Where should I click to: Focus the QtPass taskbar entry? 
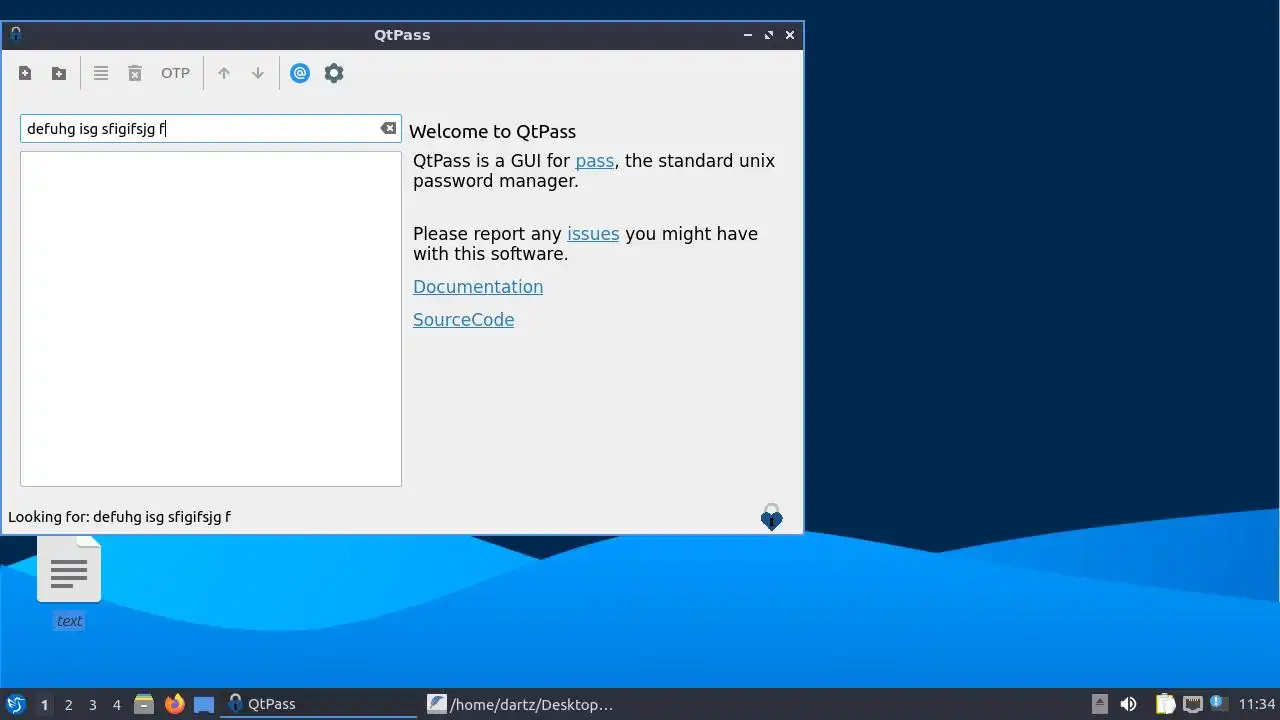[x=318, y=704]
